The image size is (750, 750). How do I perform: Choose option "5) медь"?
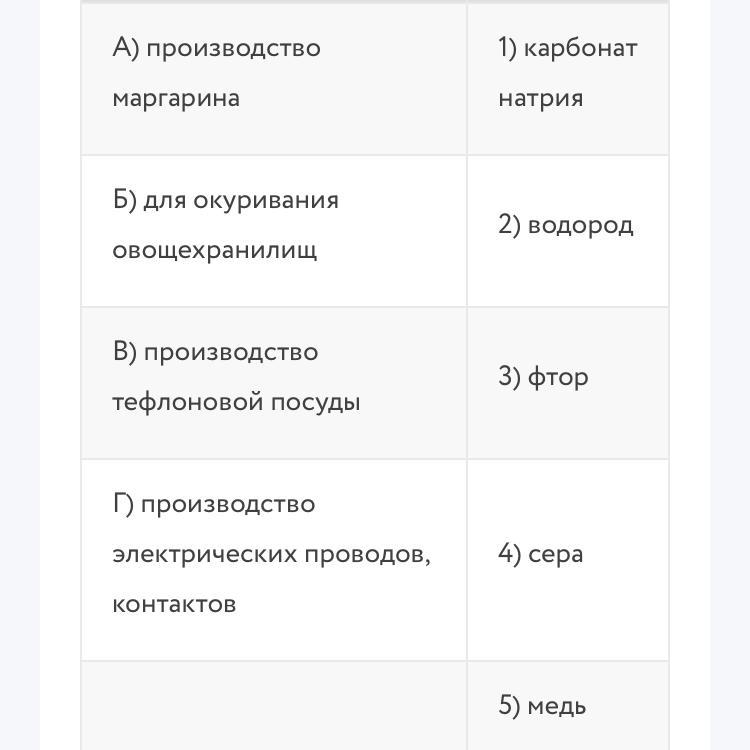[x=542, y=706]
